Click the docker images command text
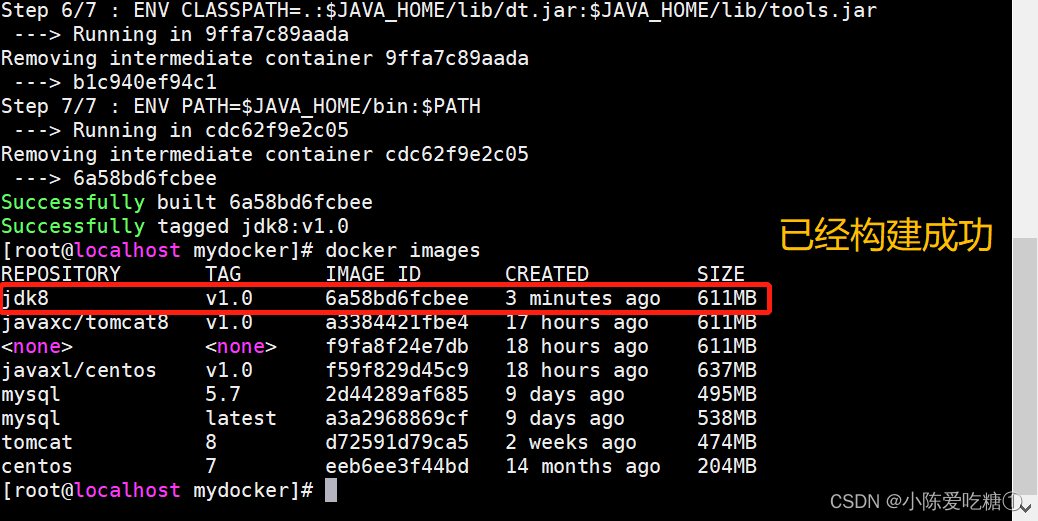This screenshot has height=521, width=1038. 402,250
